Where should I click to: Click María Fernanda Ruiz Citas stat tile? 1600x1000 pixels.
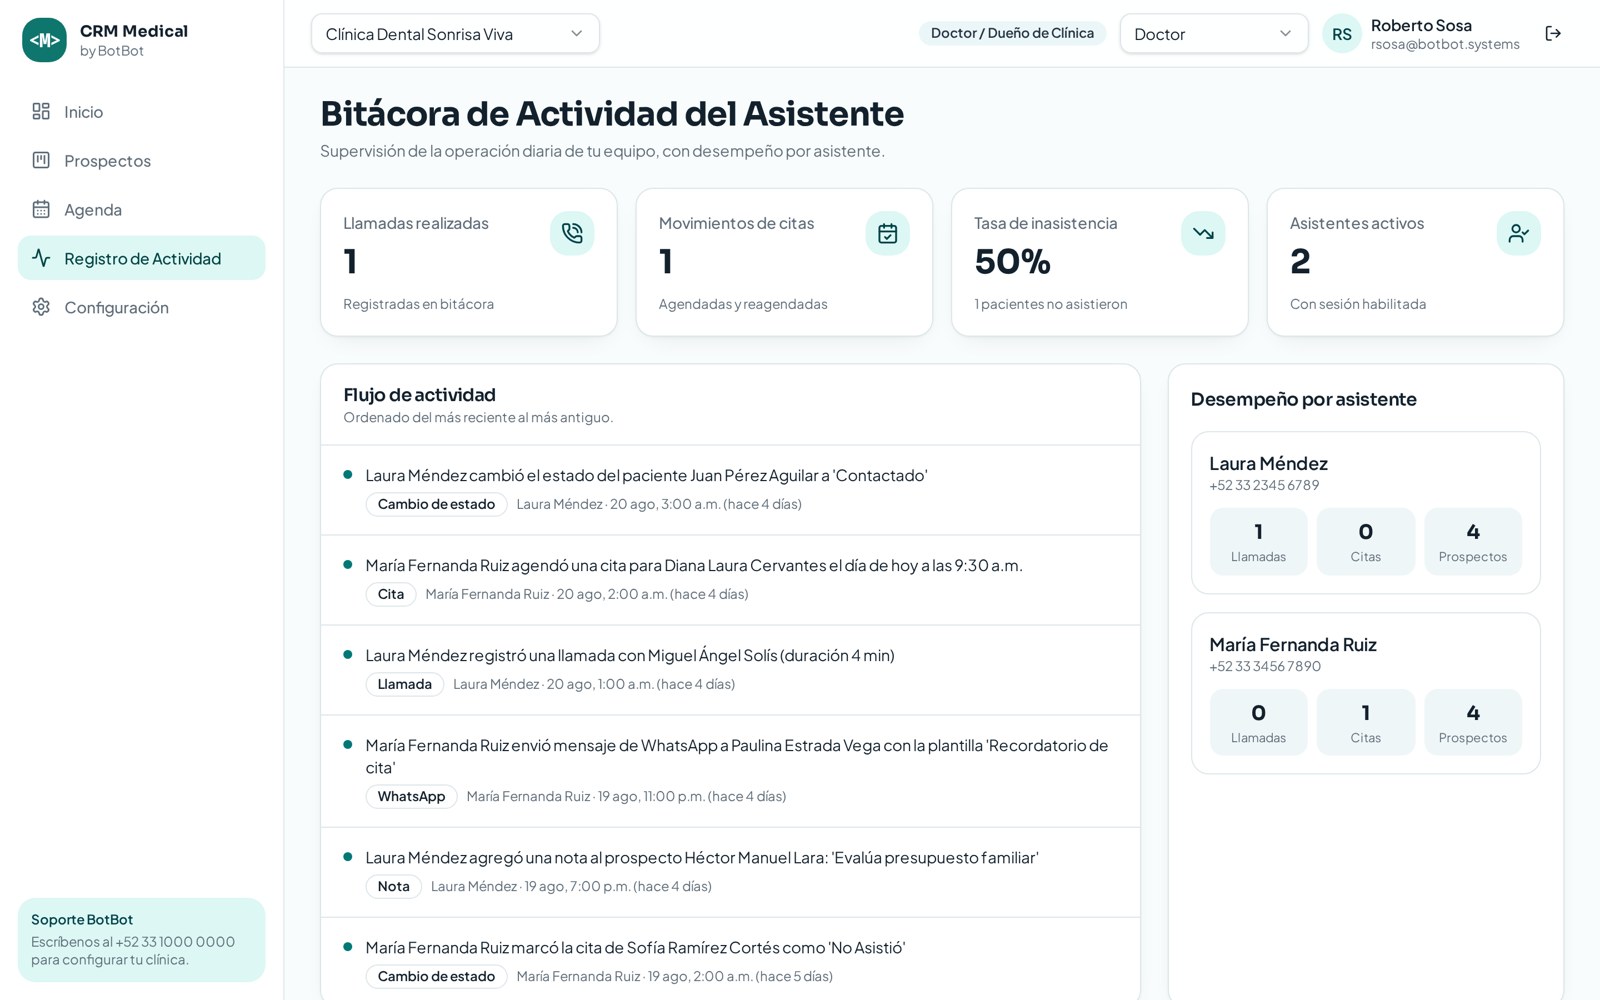1365,722
